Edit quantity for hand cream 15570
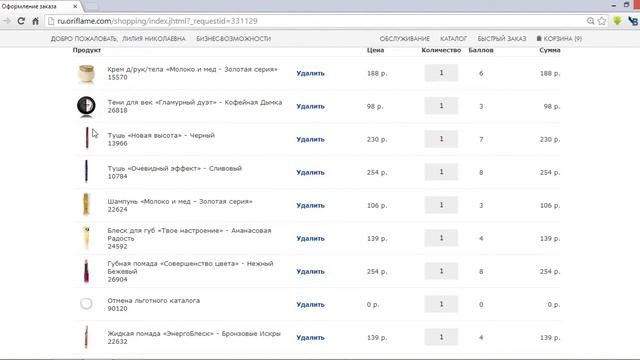This screenshot has width=640, height=360. pyautogui.click(x=441, y=73)
